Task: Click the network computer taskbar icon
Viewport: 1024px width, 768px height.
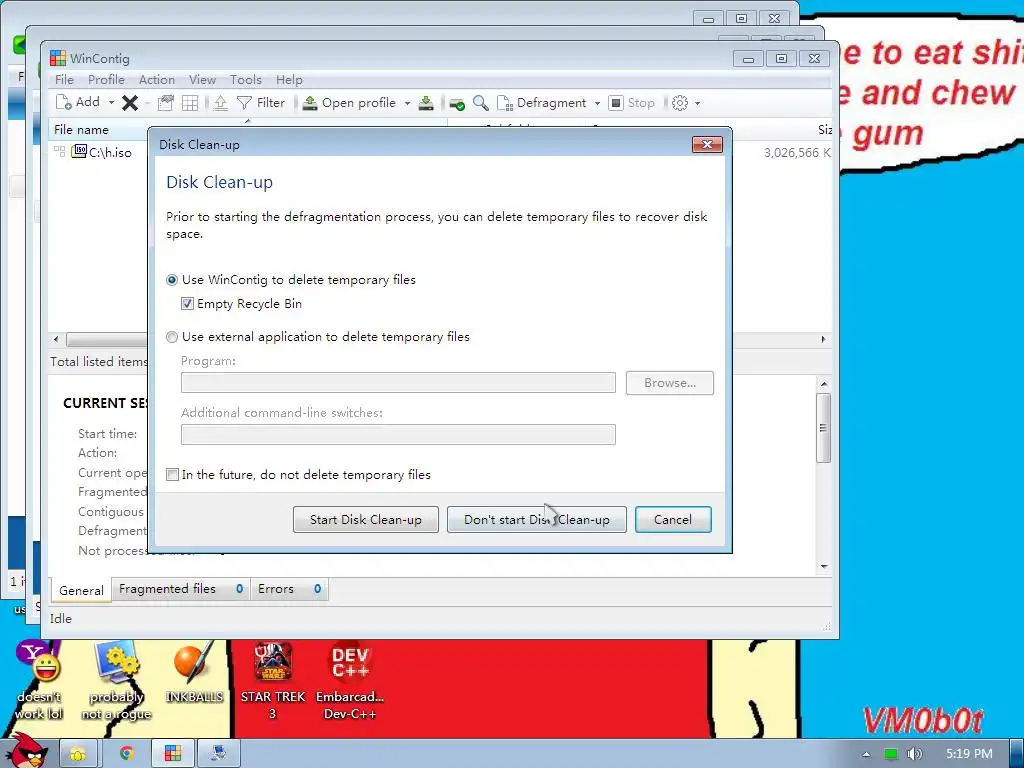Action: click(219, 754)
